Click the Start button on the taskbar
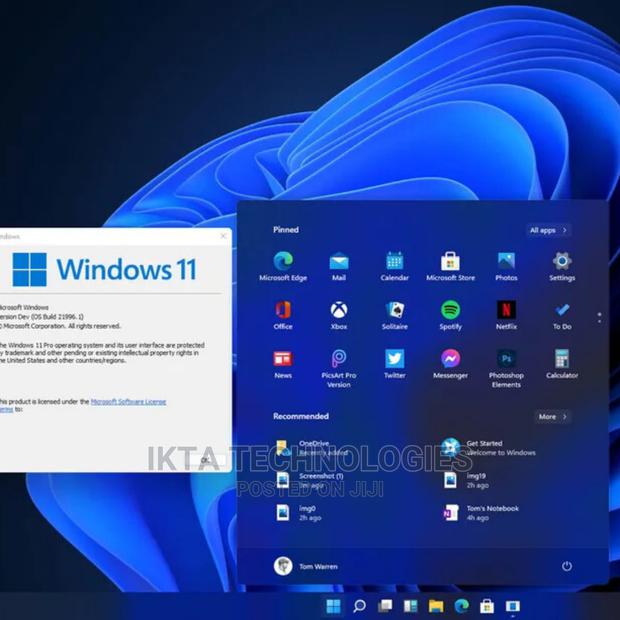 pyautogui.click(x=333, y=606)
